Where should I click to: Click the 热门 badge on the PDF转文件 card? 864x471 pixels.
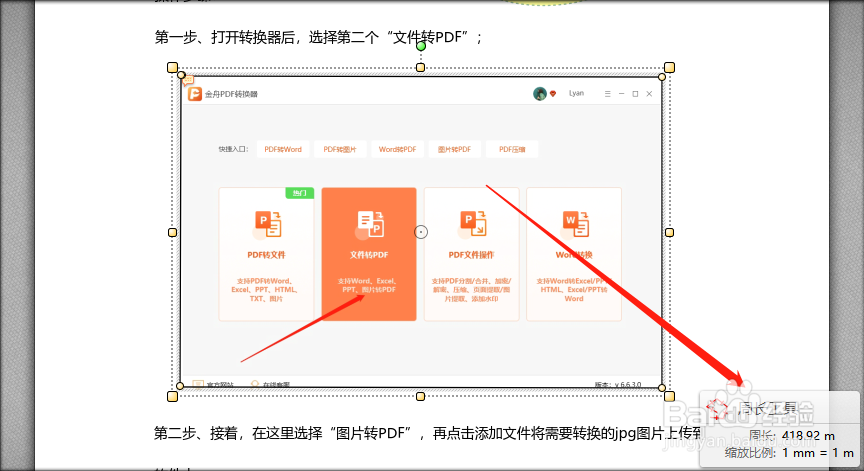(300, 193)
